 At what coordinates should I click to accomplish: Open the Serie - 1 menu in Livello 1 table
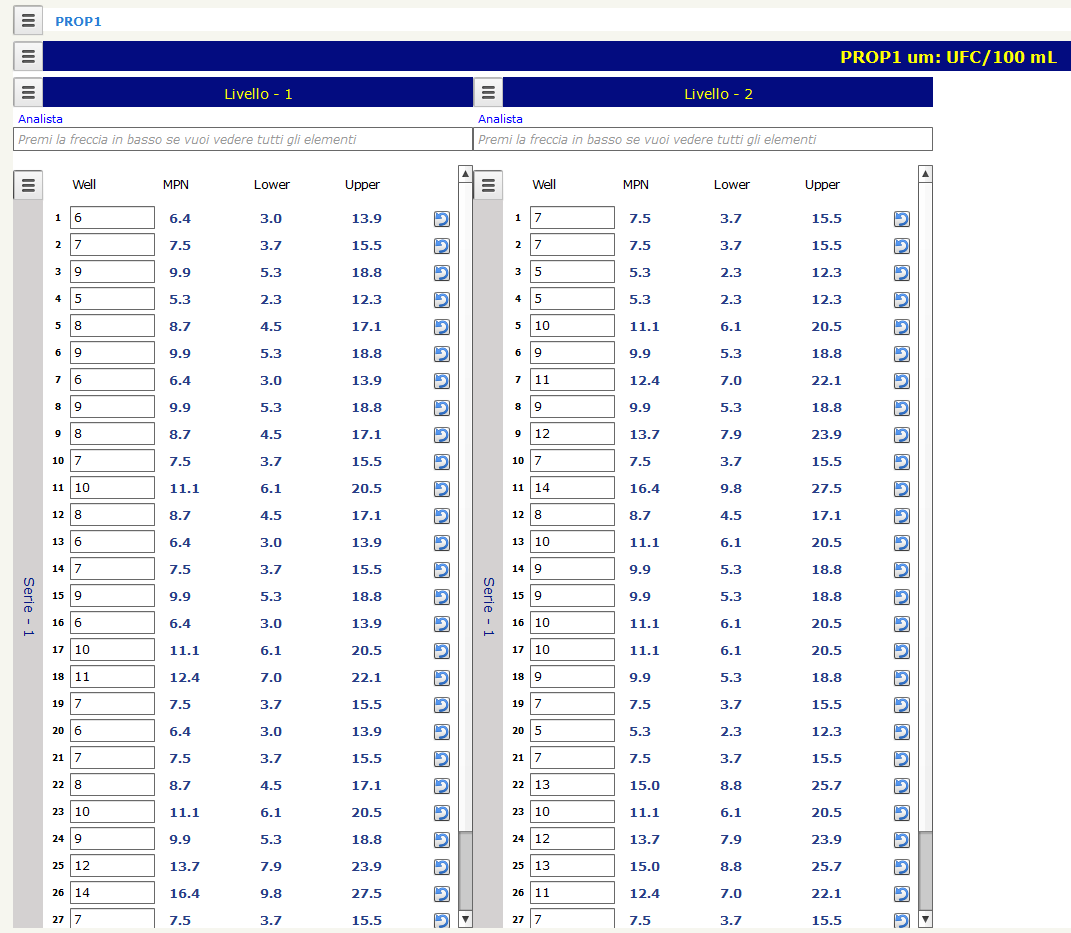click(28, 185)
